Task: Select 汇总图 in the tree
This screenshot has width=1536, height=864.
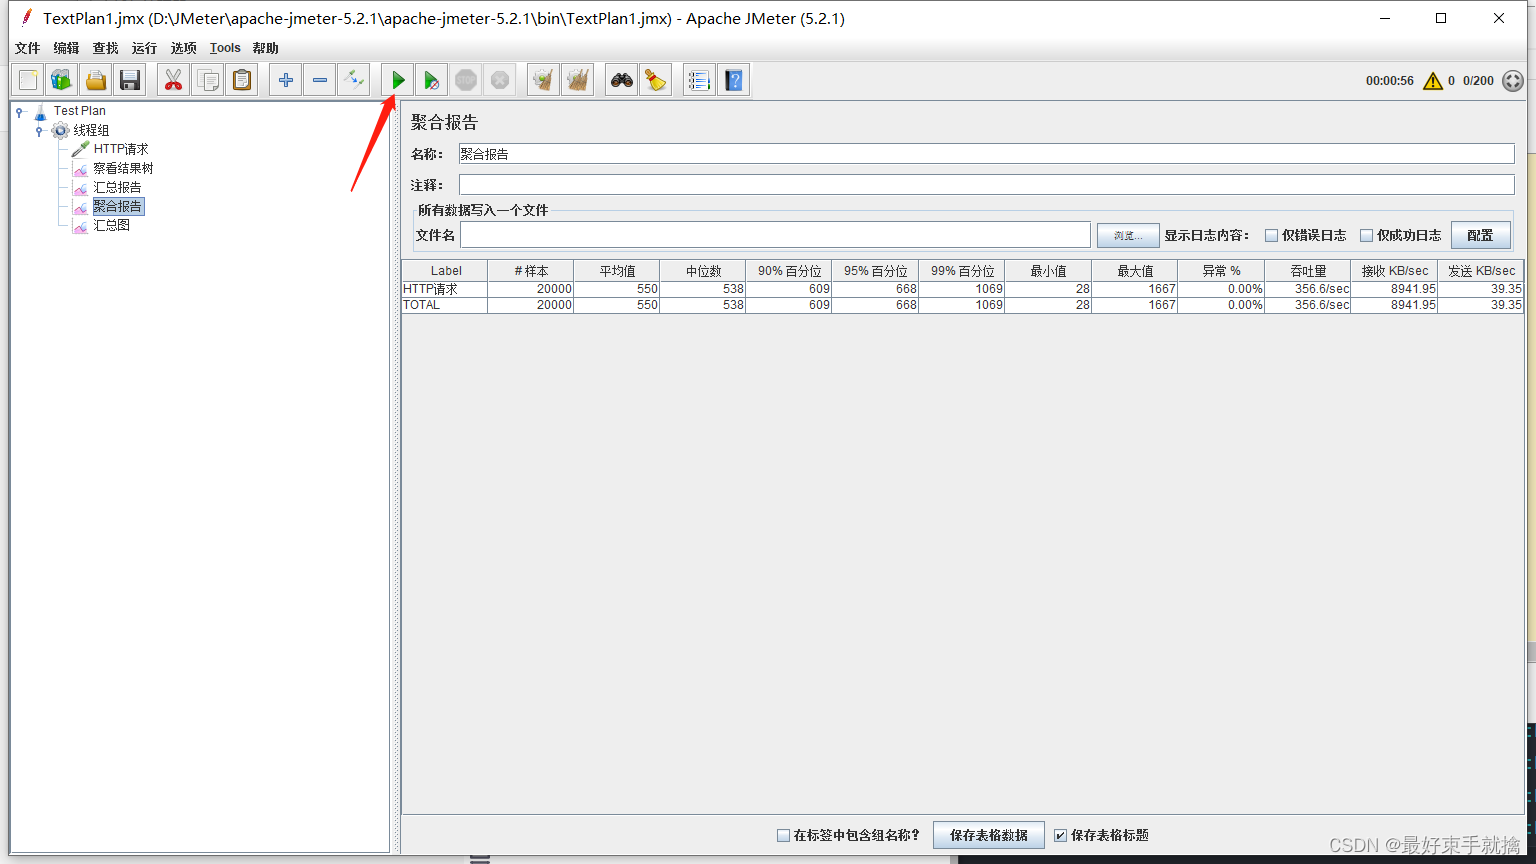Action: (x=111, y=225)
